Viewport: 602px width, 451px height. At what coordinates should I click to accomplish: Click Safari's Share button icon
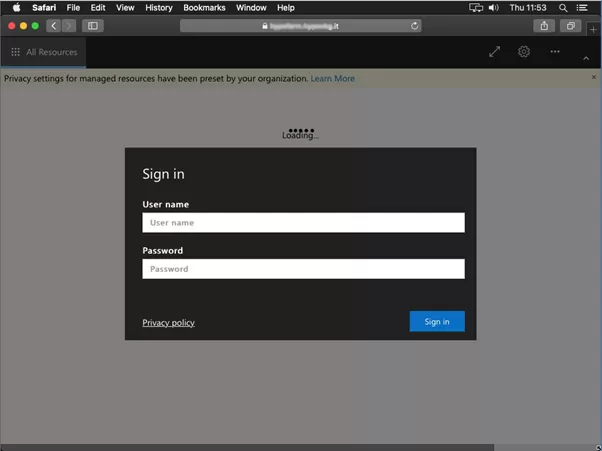pos(544,26)
